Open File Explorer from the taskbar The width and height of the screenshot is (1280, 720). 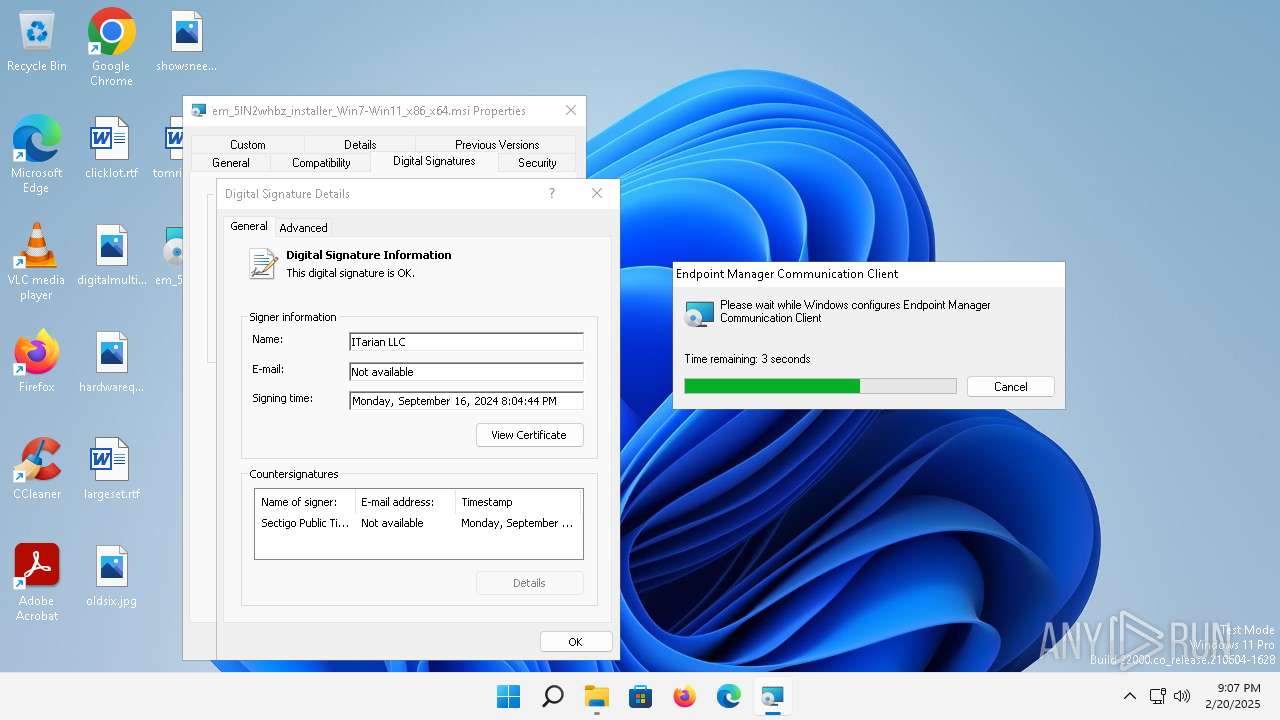(x=597, y=697)
